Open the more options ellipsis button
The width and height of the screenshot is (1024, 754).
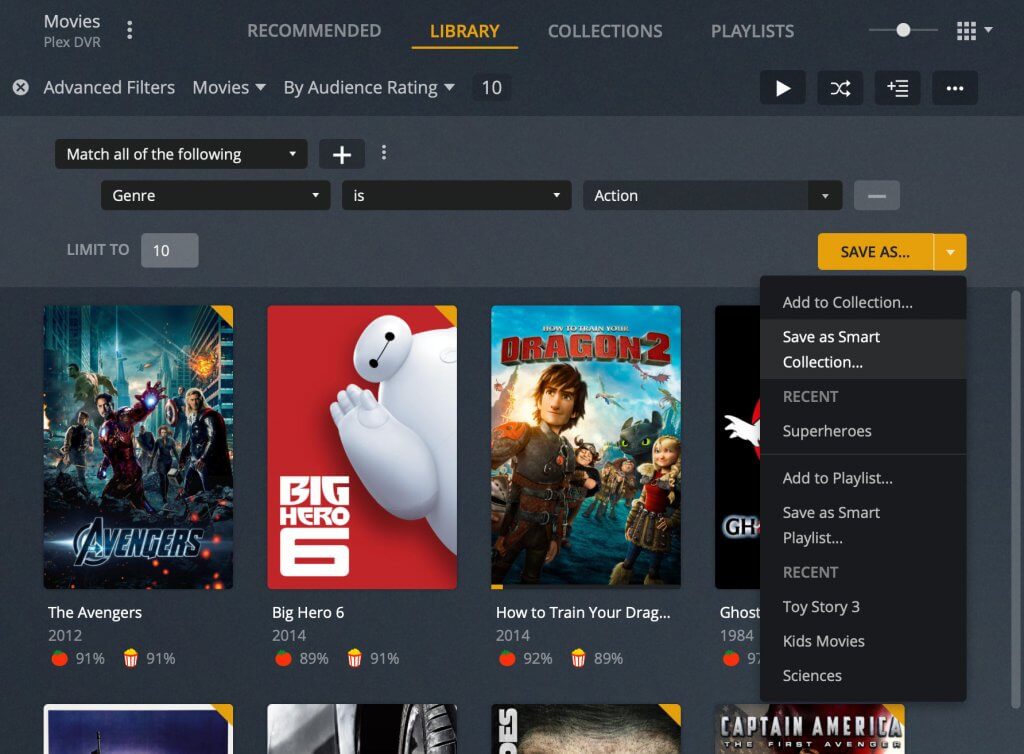pyautogui.click(x=955, y=88)
